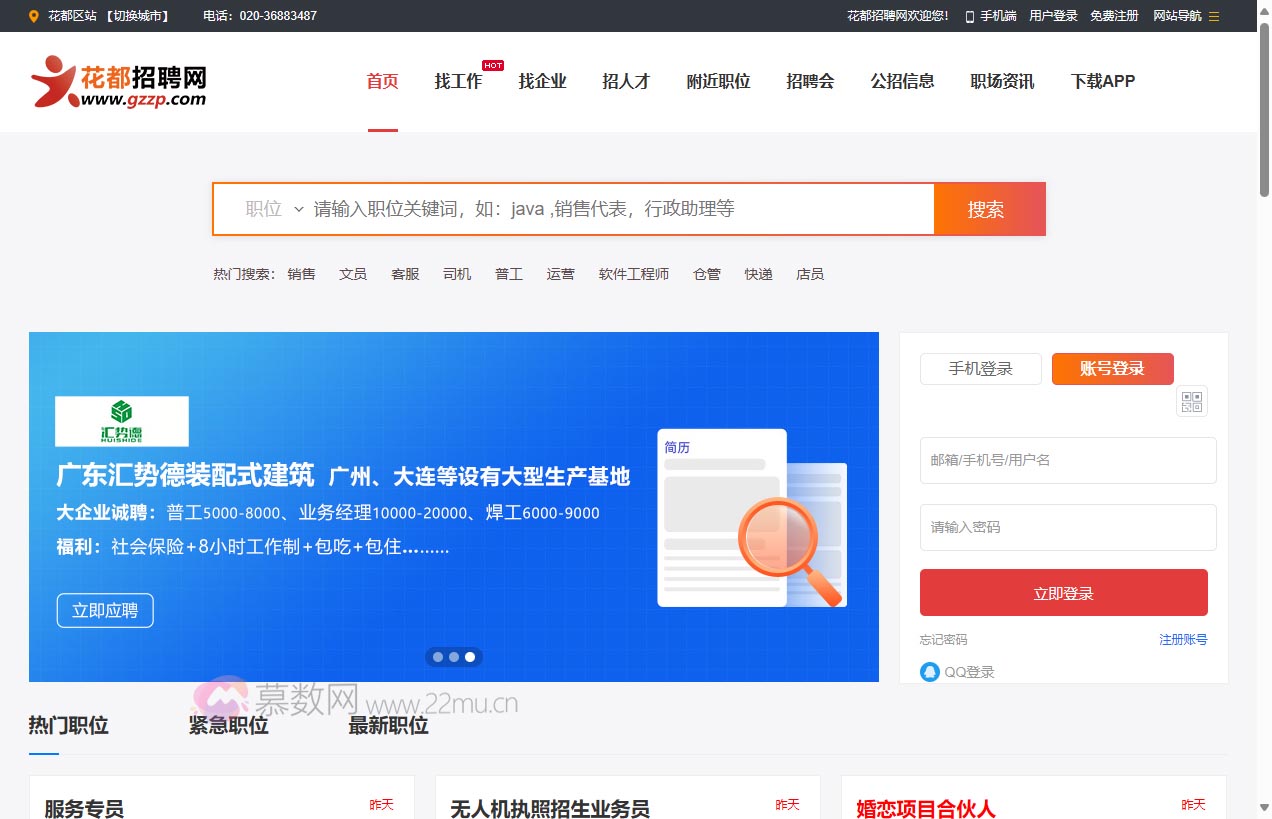Click the 搜索 search button
The height and width of the screenshot is (819, 1272).
(988, 209)
